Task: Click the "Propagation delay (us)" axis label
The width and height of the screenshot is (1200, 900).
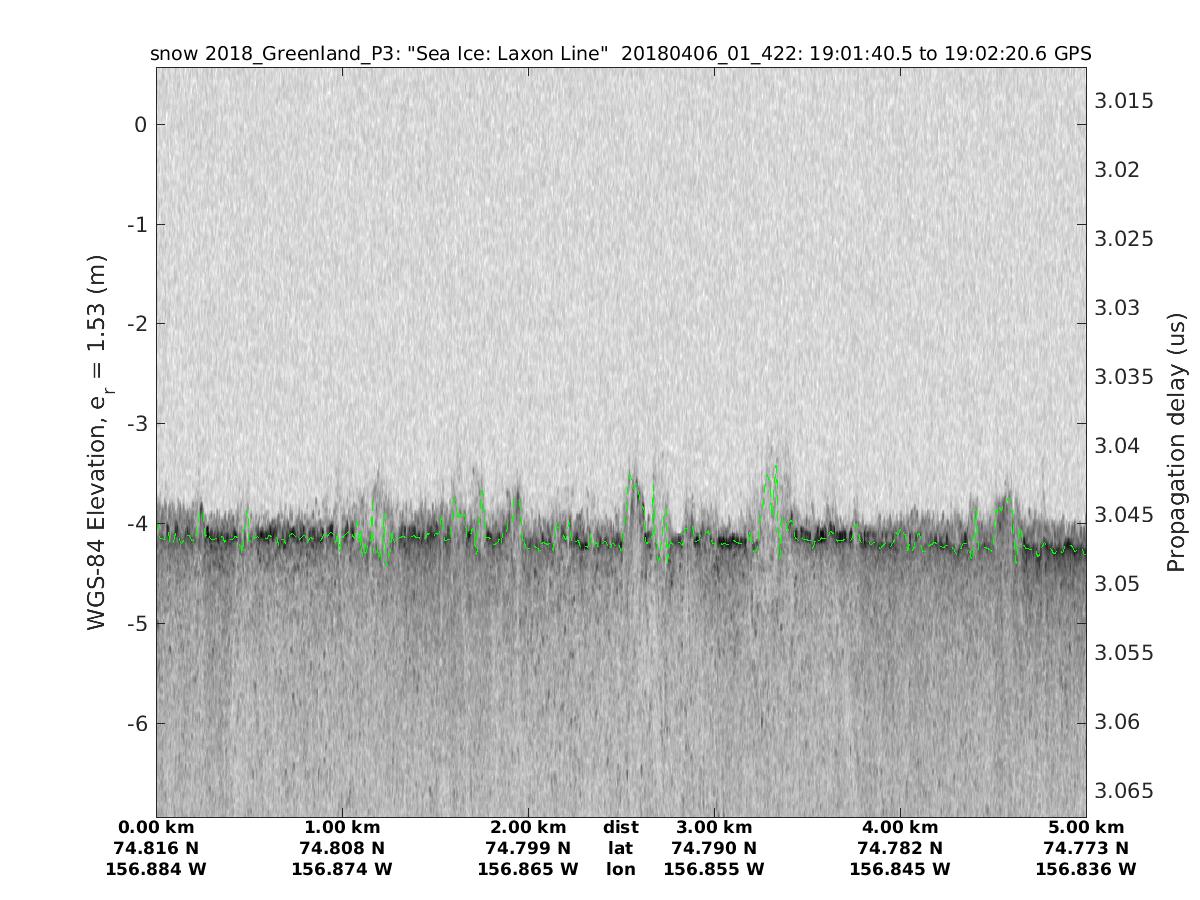Action: coord(1176,441)
